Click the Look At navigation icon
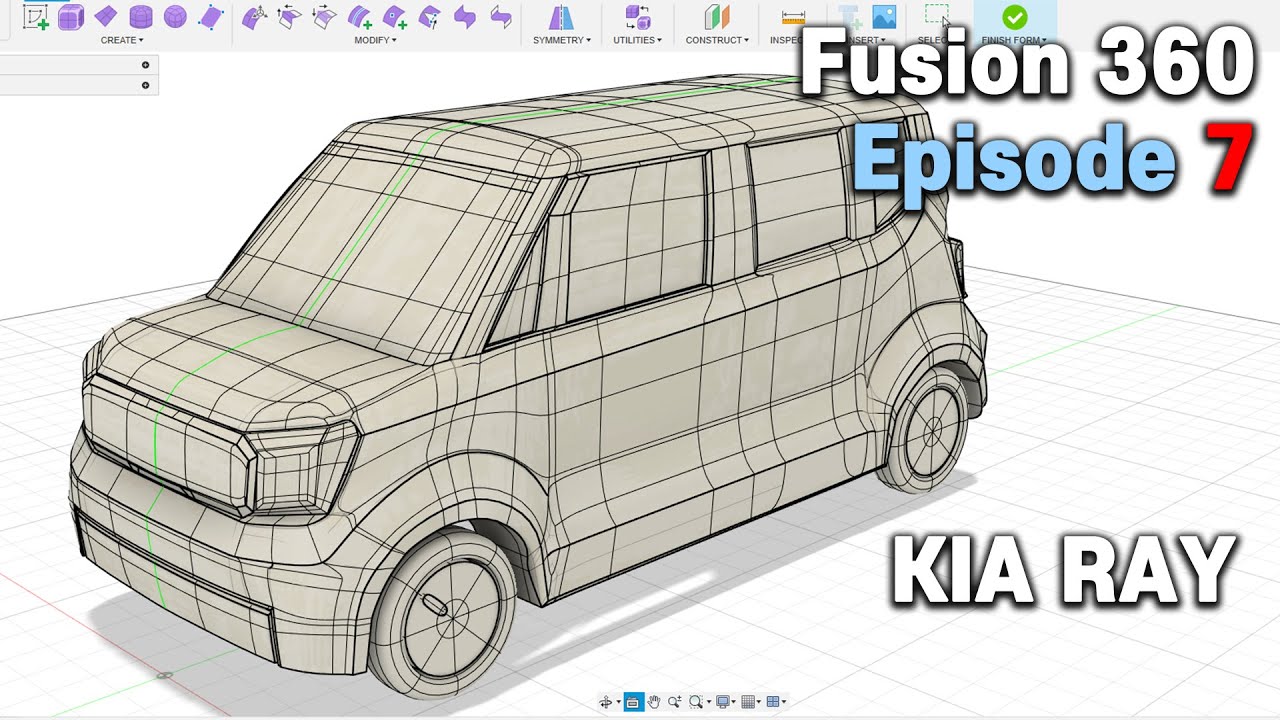The height and width of the screenshot is (720, 1280). coord(633,702)
